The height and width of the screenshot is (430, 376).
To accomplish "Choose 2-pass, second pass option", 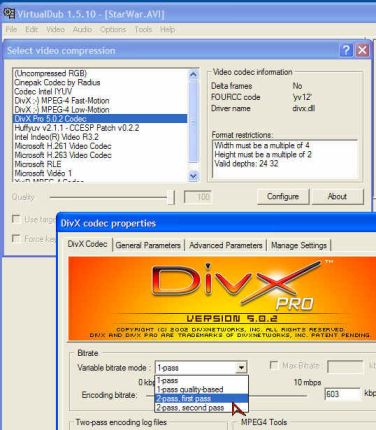I will [201, 407].
